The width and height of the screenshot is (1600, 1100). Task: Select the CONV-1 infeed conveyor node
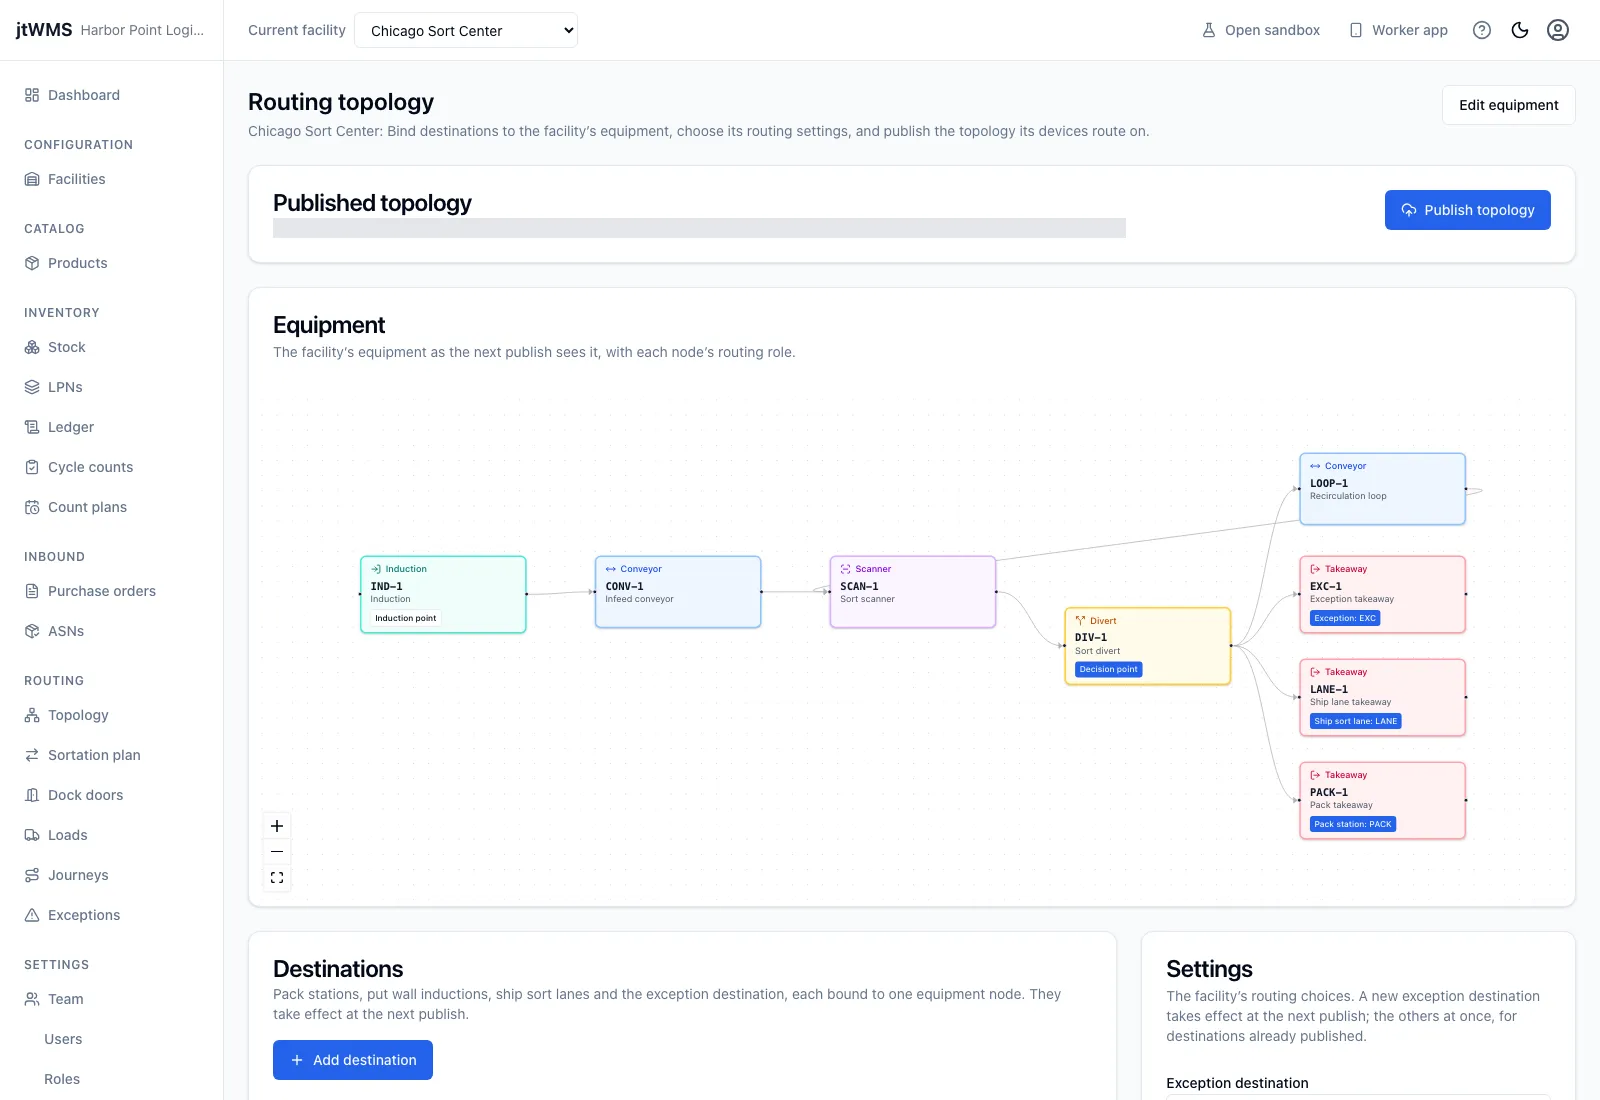(678, 592)
